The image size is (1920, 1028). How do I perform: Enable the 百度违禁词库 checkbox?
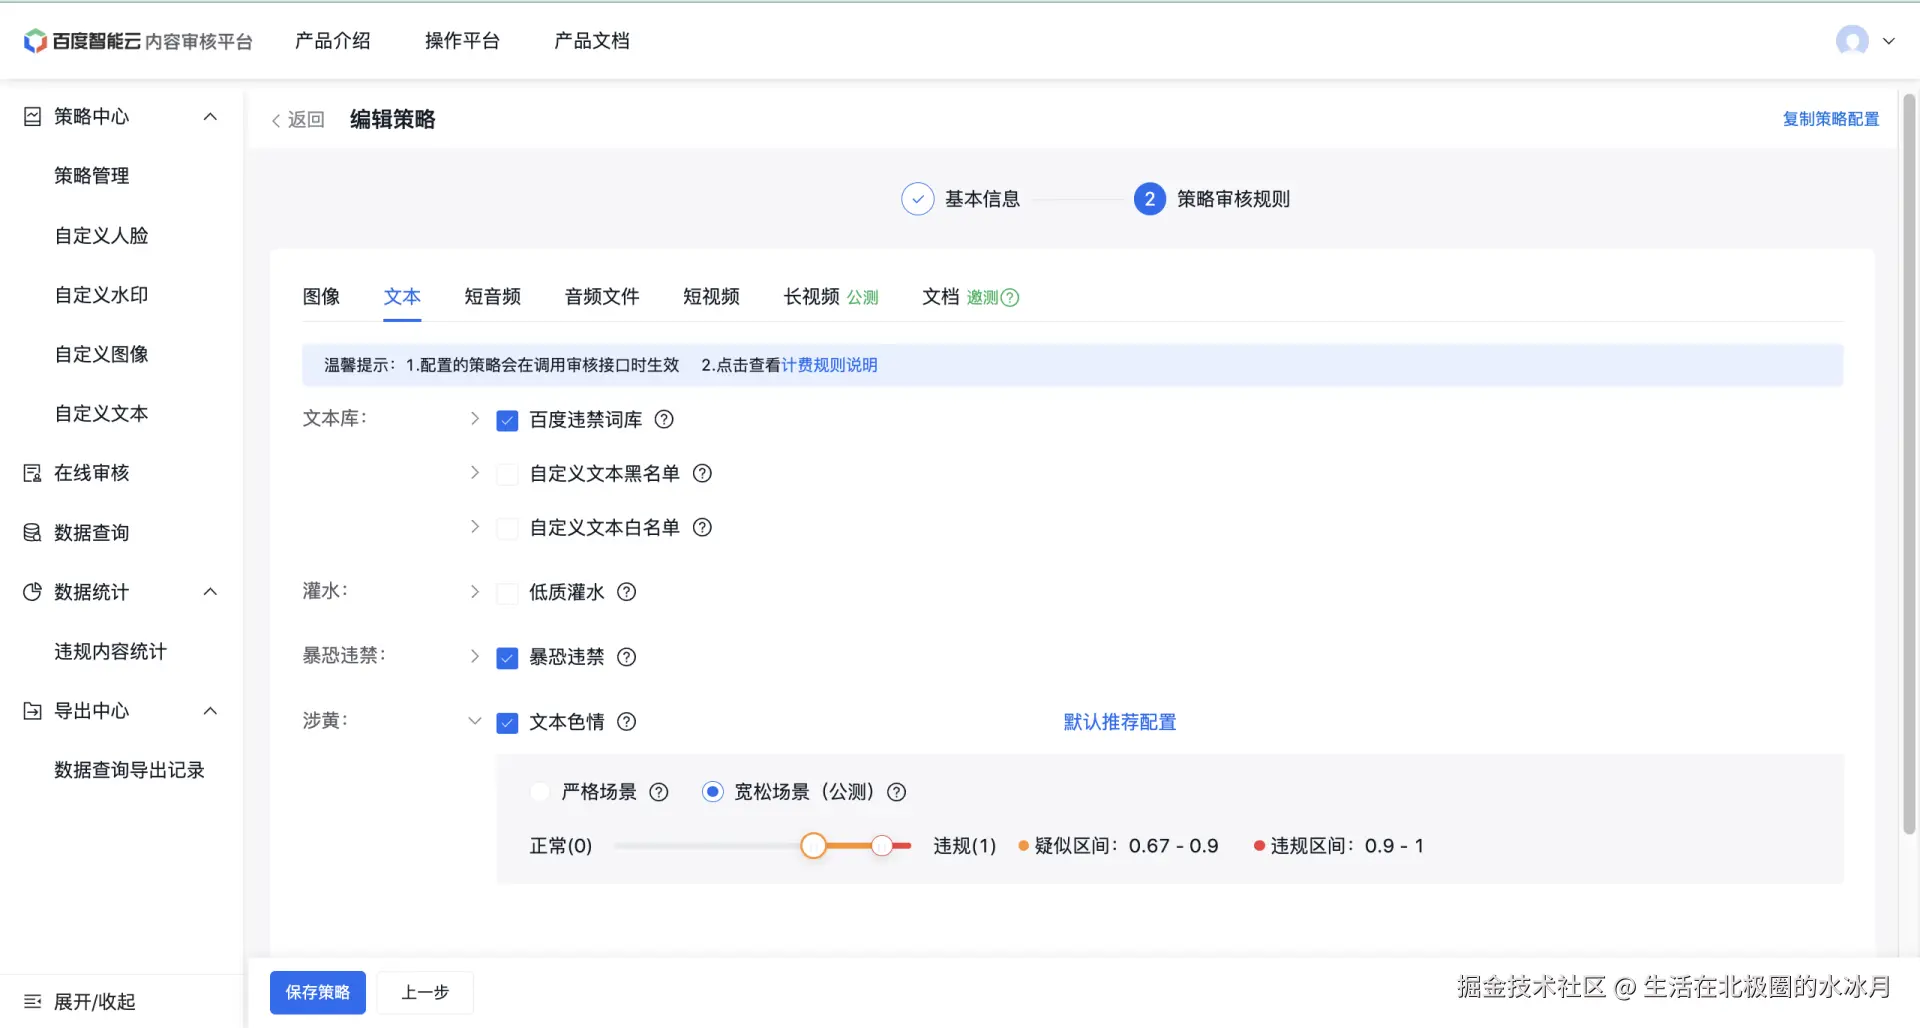508,421
